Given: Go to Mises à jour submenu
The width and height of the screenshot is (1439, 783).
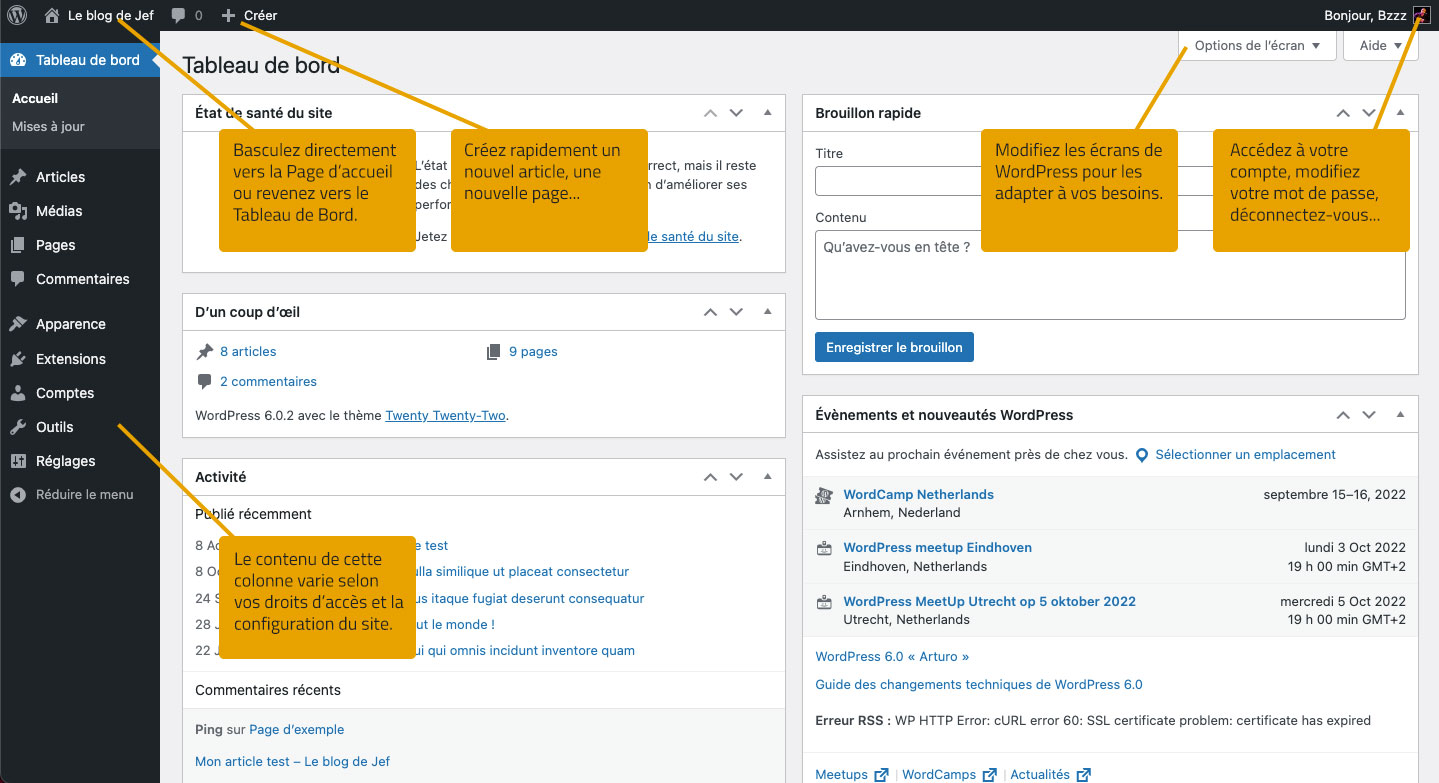Looking at the screenshot, I should (x=48, y=127).
